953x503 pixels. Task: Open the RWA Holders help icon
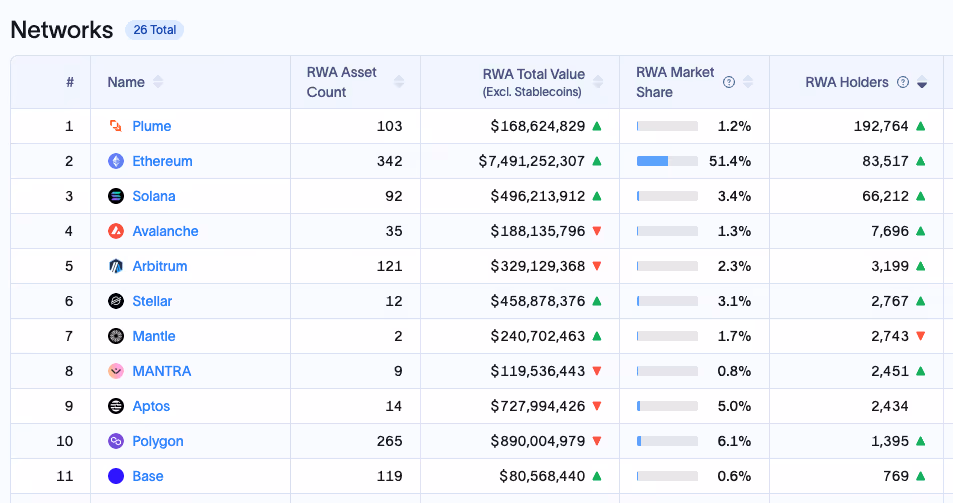pos(903,82)
